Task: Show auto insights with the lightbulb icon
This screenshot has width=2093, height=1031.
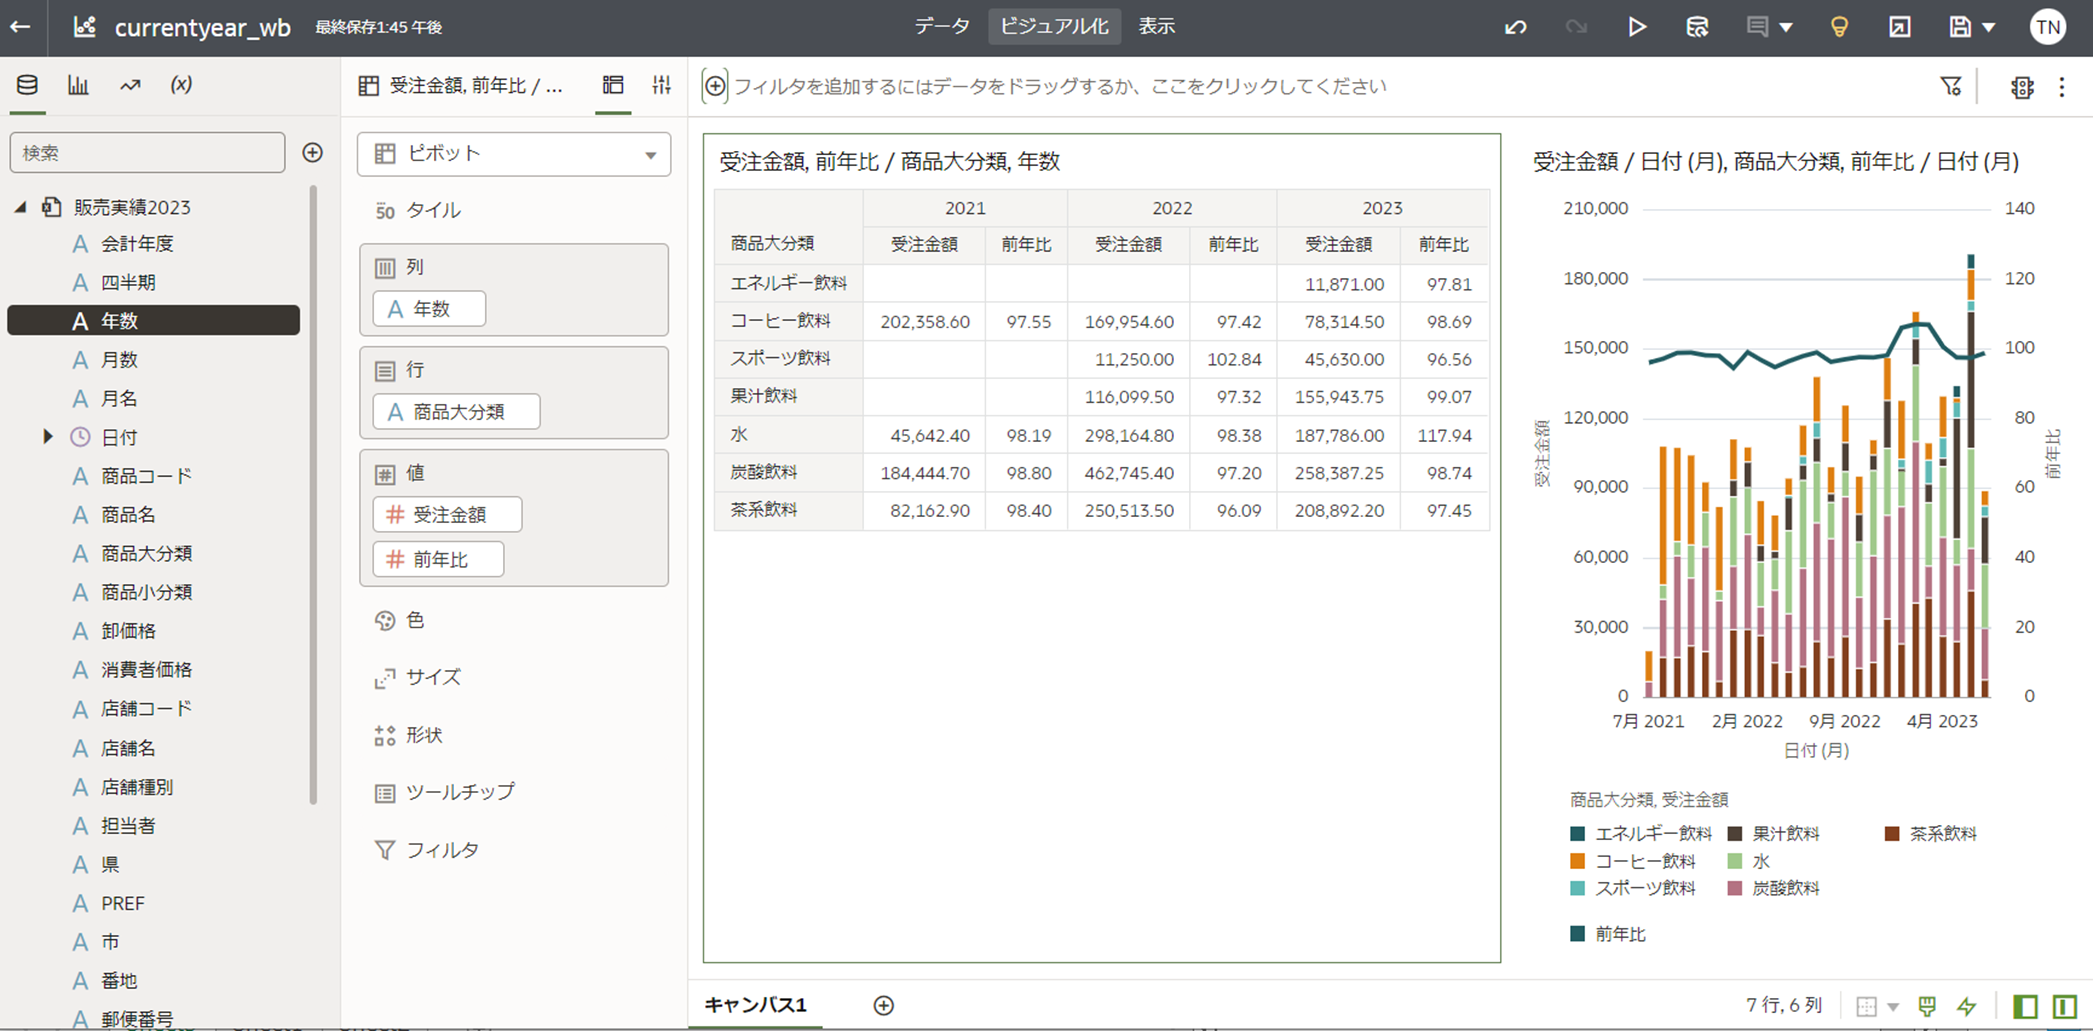Action: click(1839, 27)
